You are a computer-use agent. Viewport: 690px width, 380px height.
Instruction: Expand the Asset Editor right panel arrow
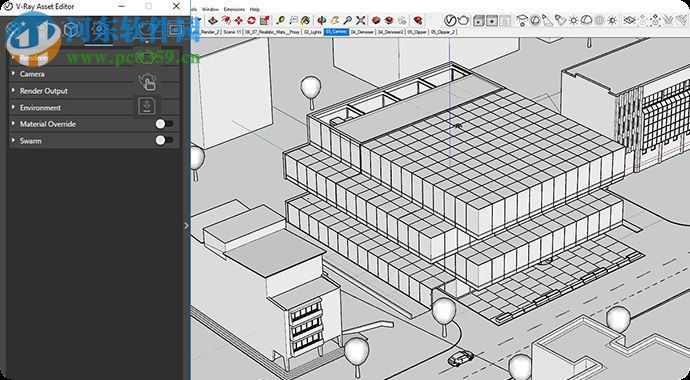[186, 225]
